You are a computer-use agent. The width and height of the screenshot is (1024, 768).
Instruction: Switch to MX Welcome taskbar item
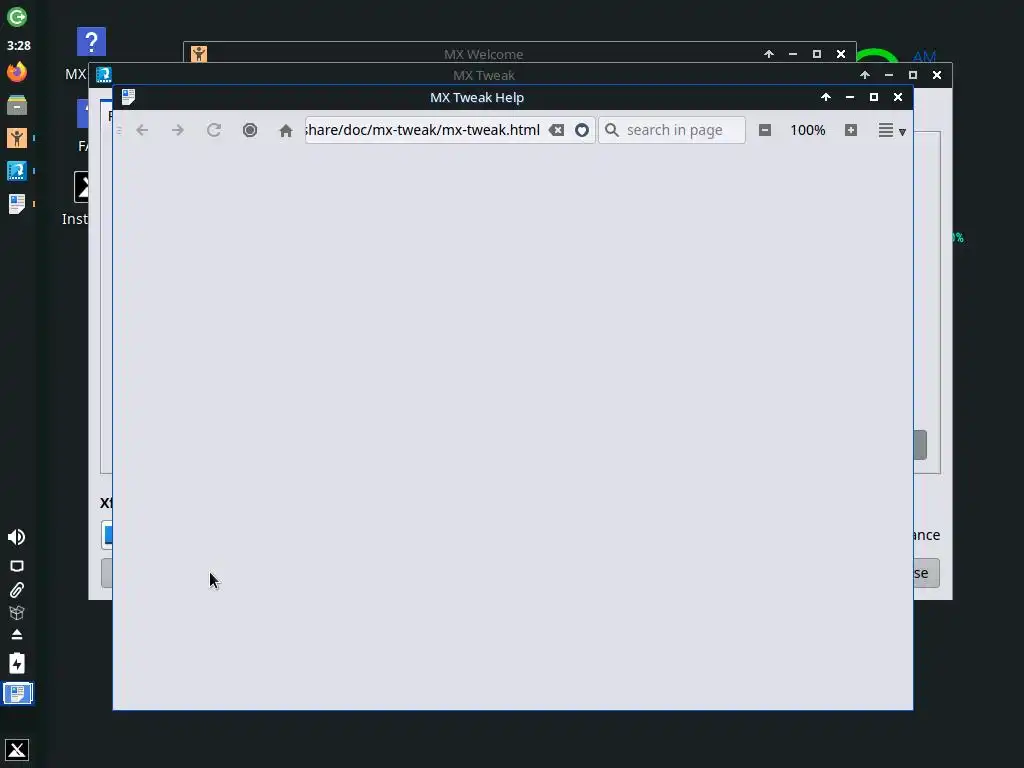click(17, 138)
